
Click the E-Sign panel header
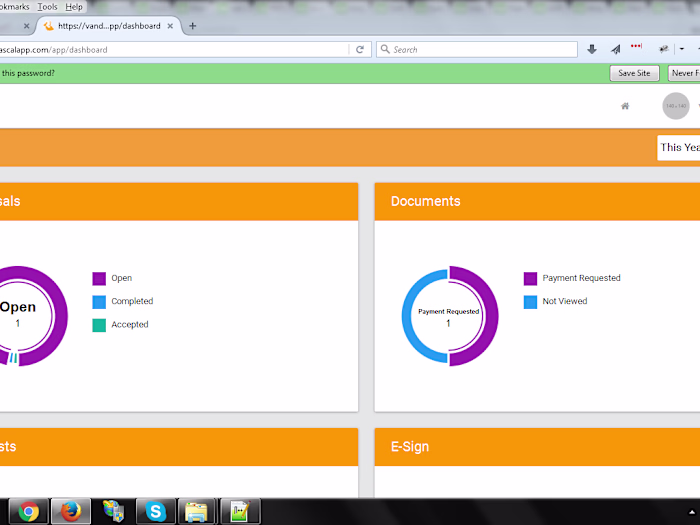(x=537, y=447)
